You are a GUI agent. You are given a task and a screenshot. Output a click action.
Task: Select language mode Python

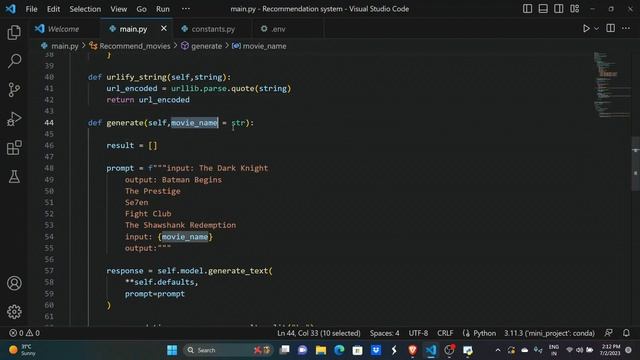484,333
